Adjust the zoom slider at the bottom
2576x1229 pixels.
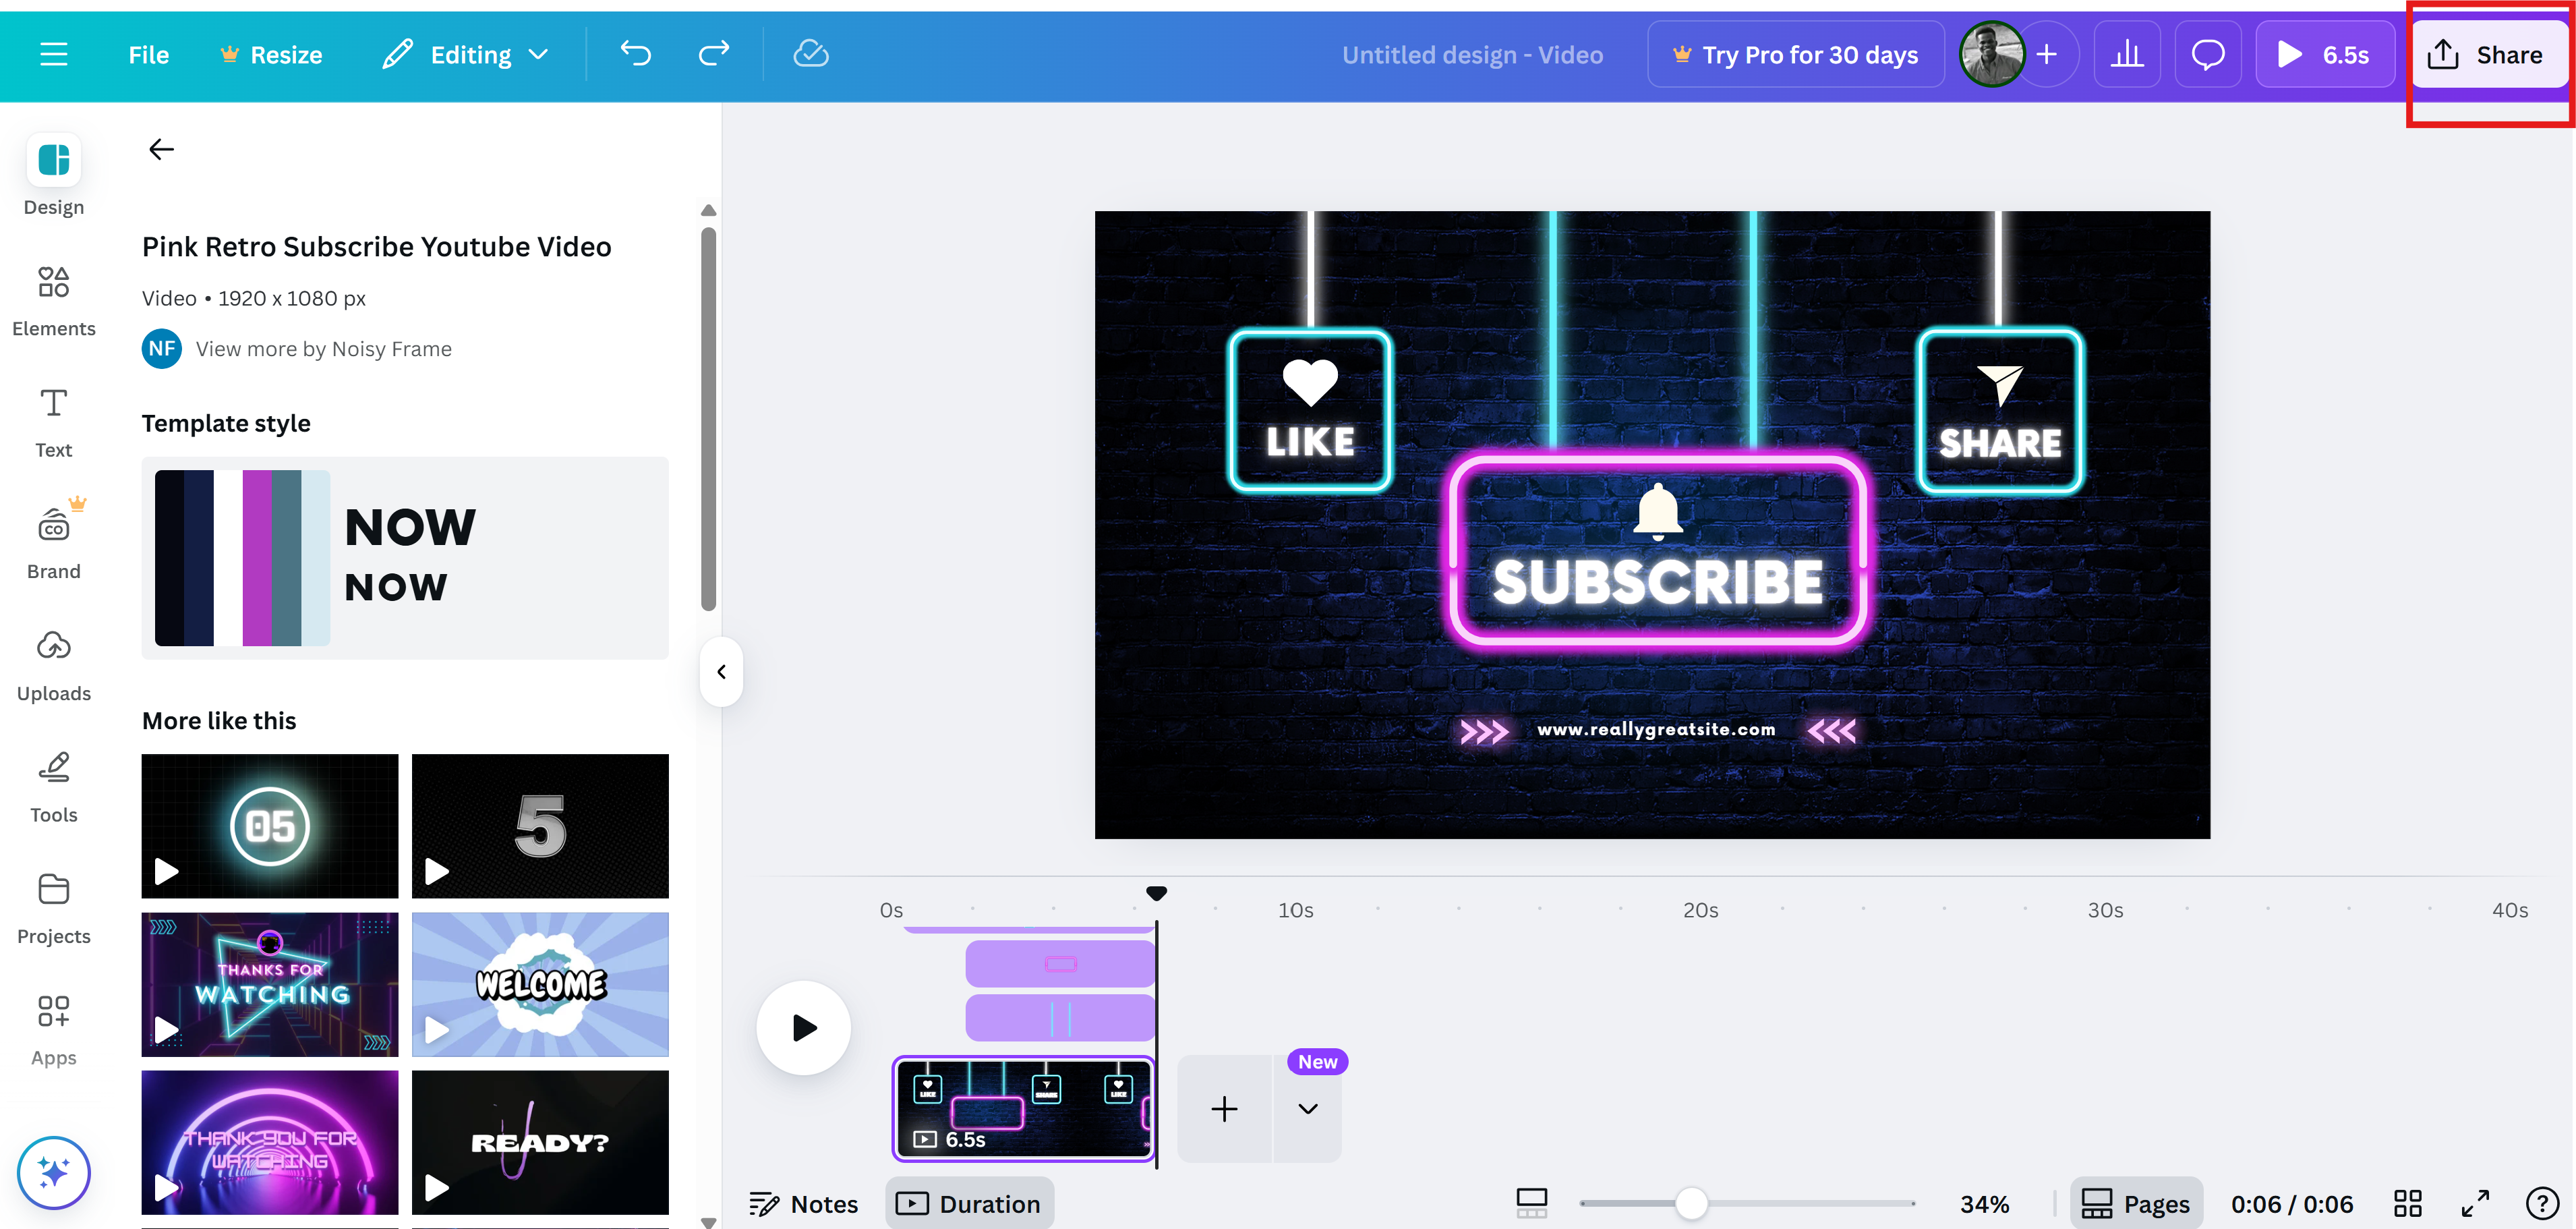[x=1692, y=1203]
